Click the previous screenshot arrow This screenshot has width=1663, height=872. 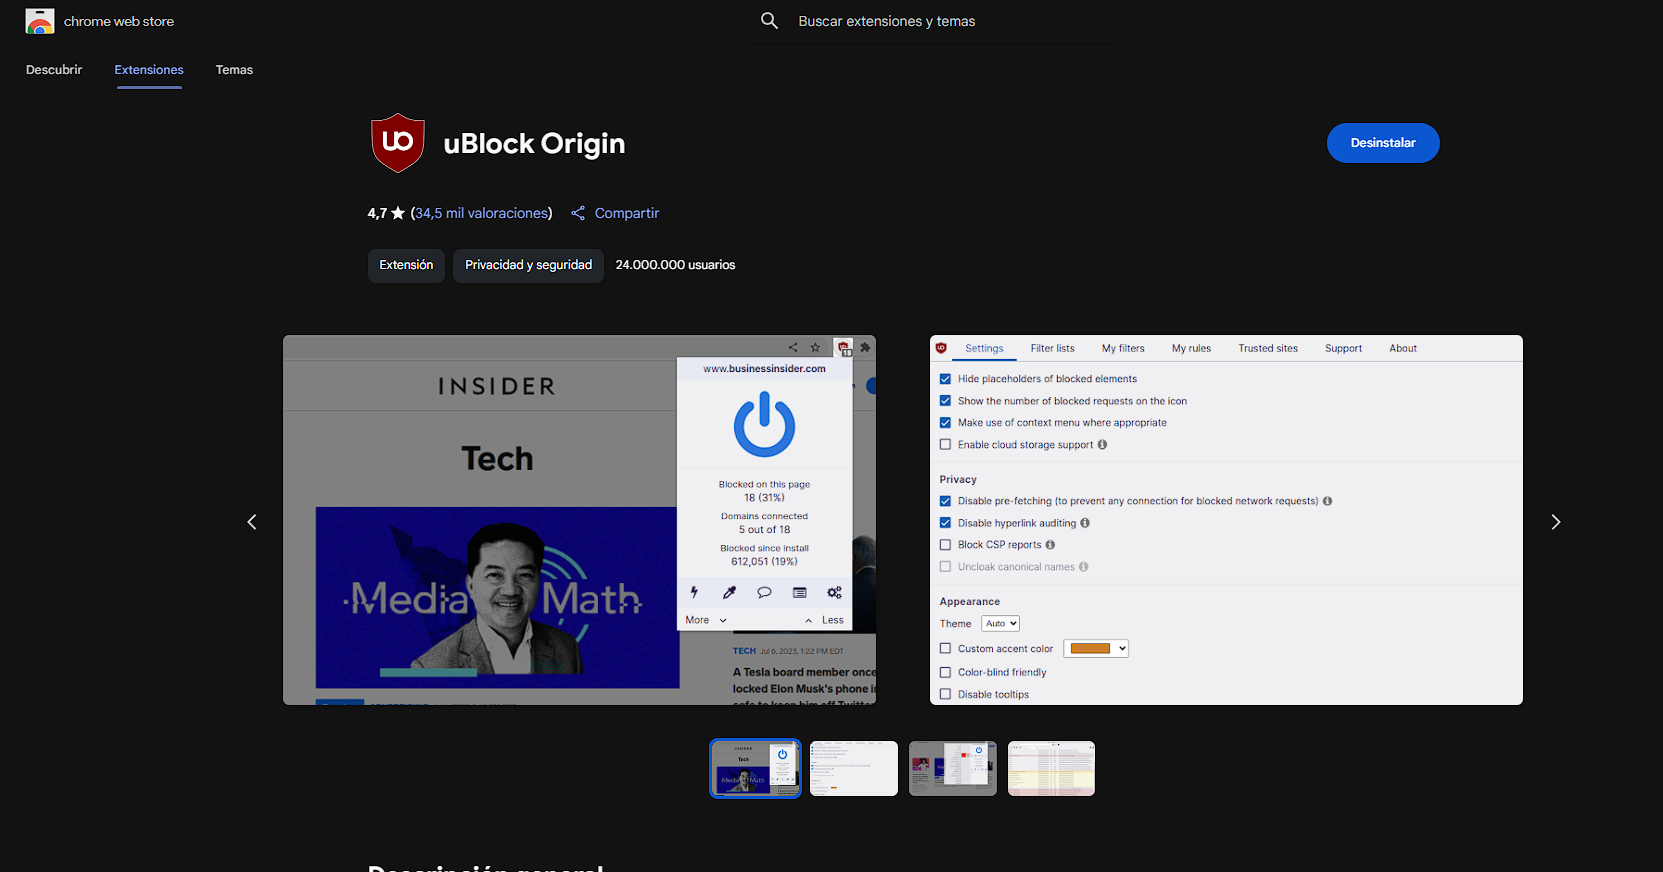[252, 522]
